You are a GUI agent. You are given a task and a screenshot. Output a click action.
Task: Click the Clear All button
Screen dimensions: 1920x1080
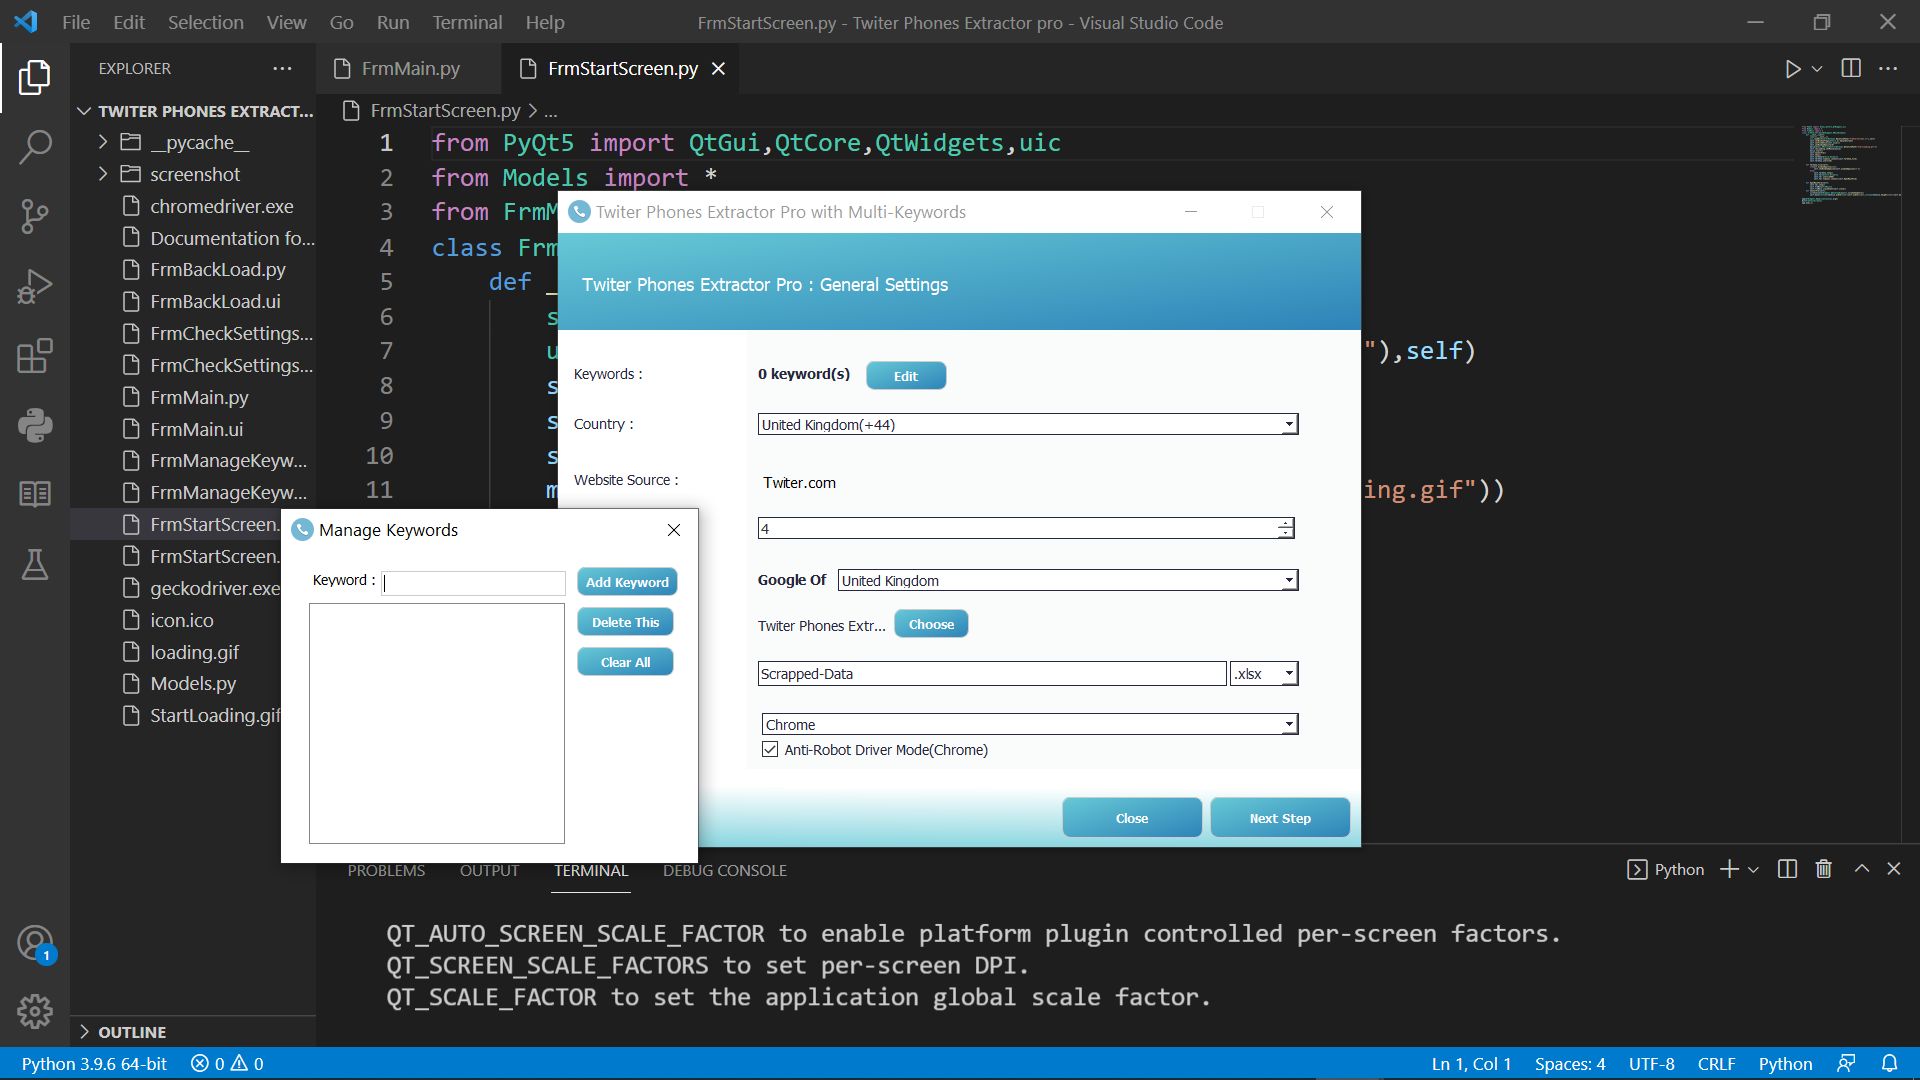[x=625, y=662]
